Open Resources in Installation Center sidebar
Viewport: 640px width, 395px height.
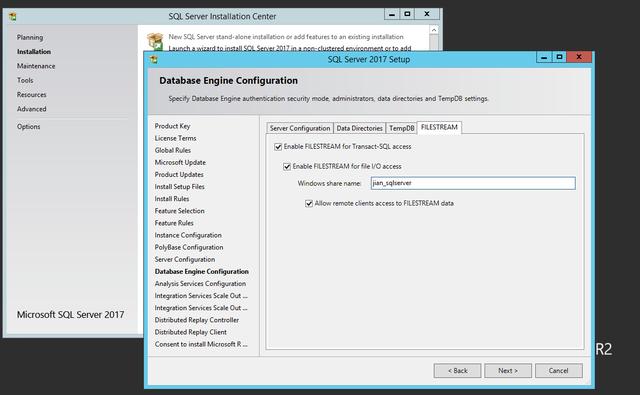31,94
